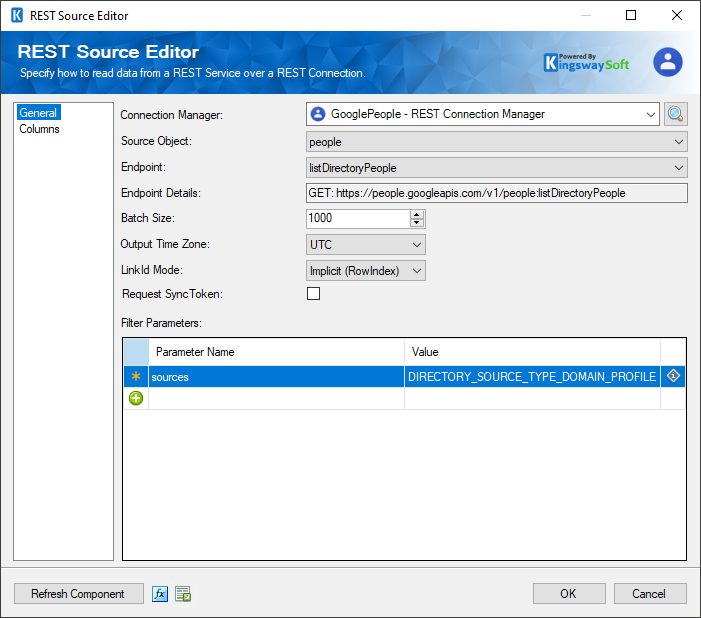Image resolution: width=701 pixels, height=618 pixels.
Task: Click the documentation icon beside fx
Action: (x=183, y=594)
